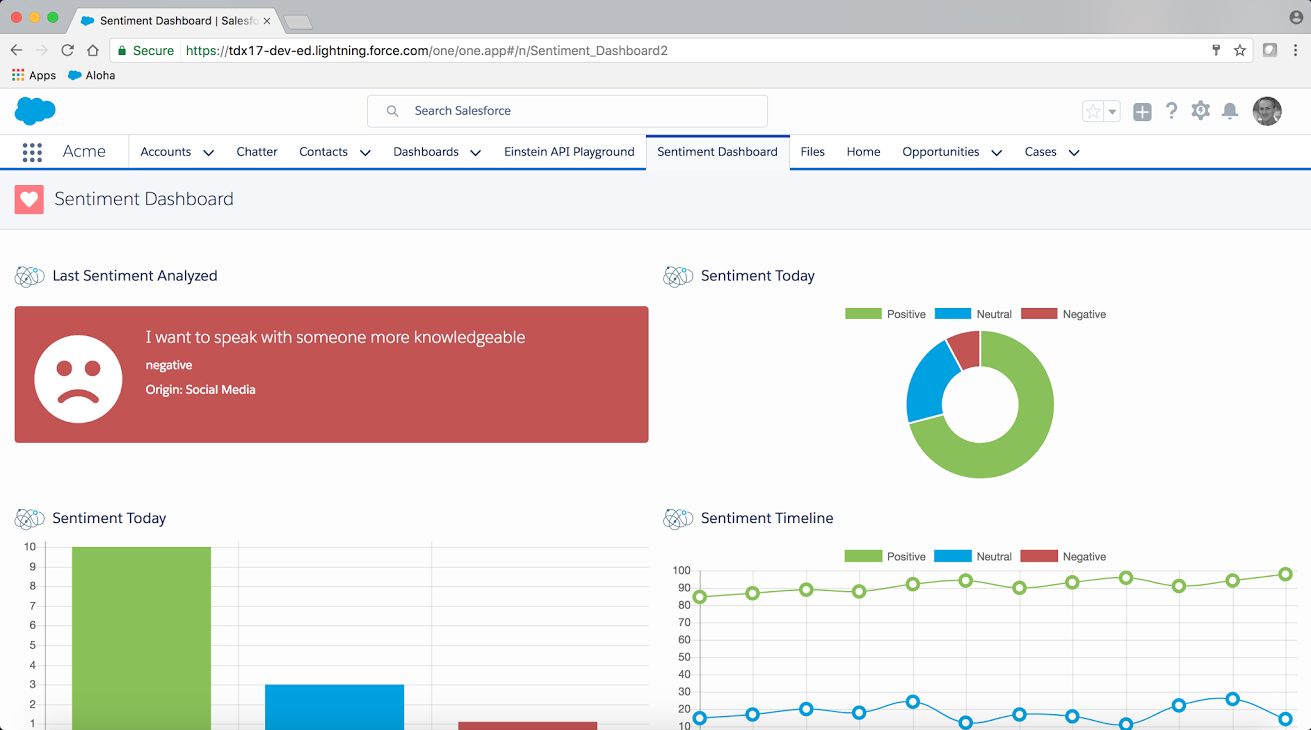The image size is (1311, 730).
Task: Click the green bar in bar chart
Action: (141, 638)
